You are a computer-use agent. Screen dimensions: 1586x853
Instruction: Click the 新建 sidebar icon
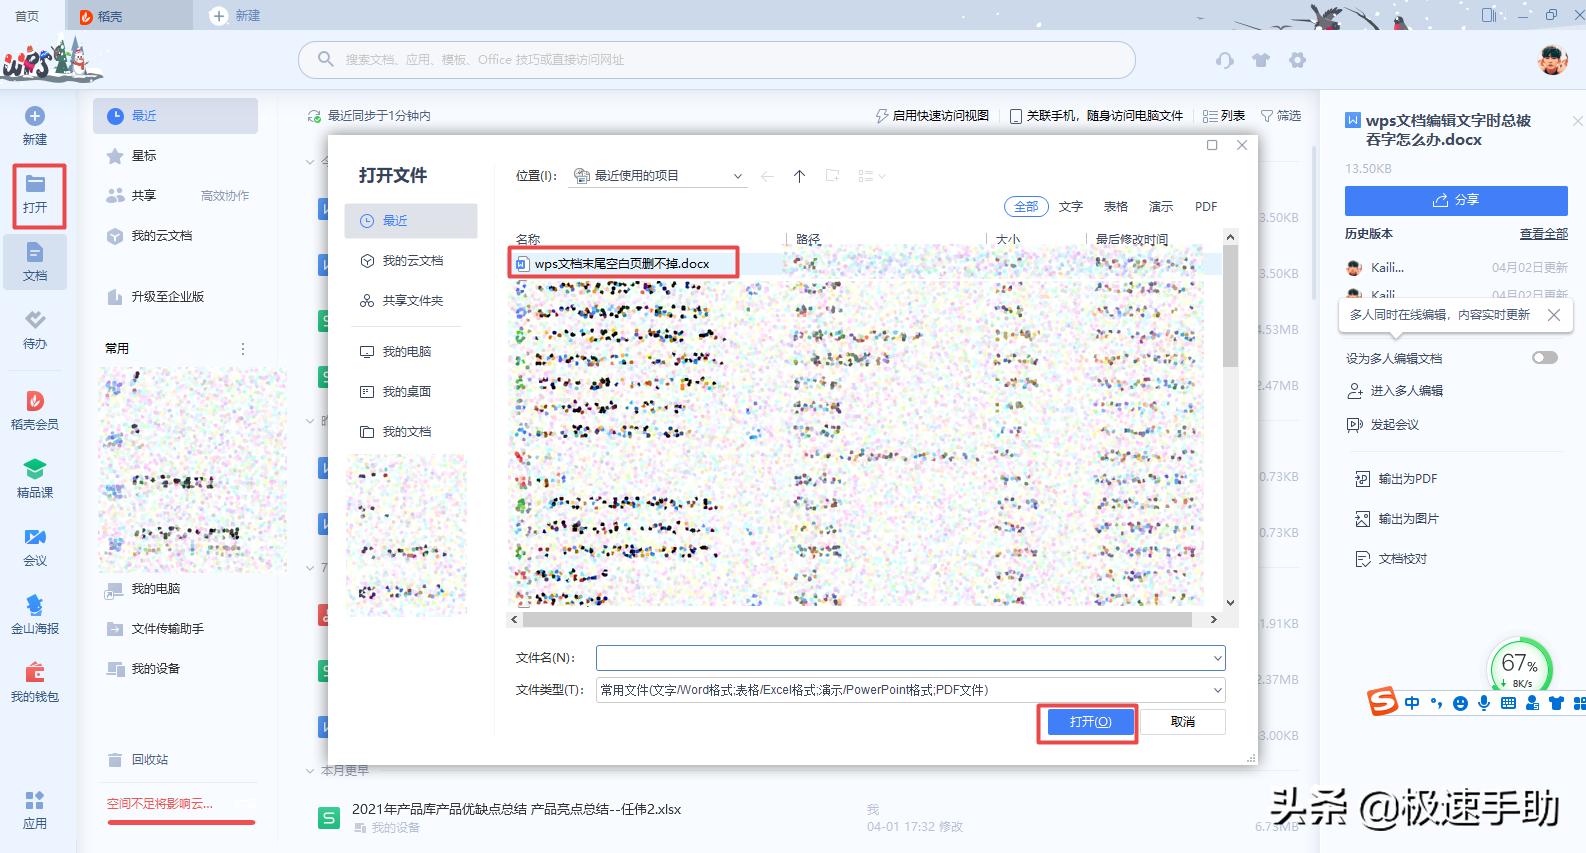[x=34, y=126]
